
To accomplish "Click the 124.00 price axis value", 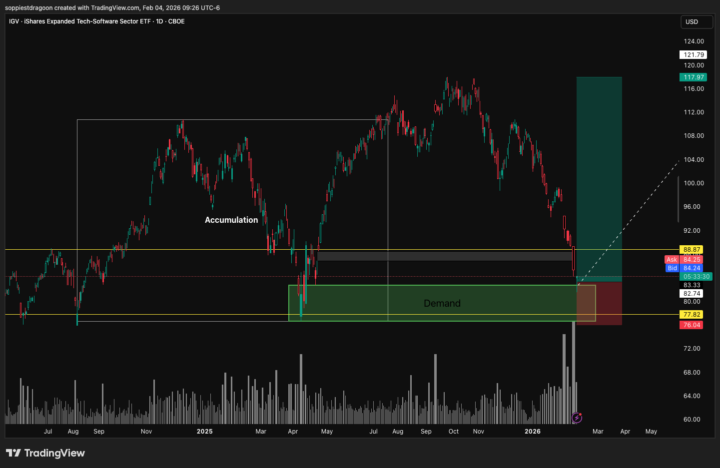I will (x=693, y=41).
